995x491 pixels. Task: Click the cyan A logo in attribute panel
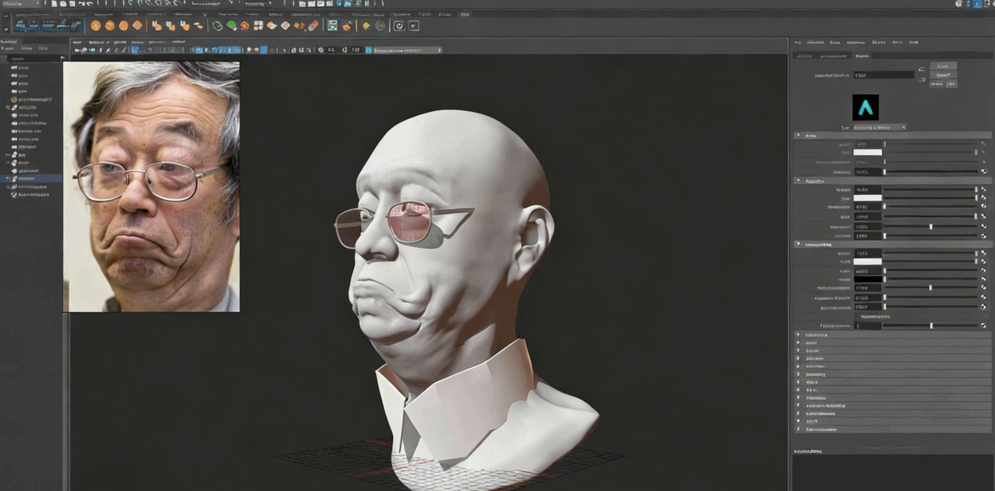pyautogui.click(x=866, y=107)
